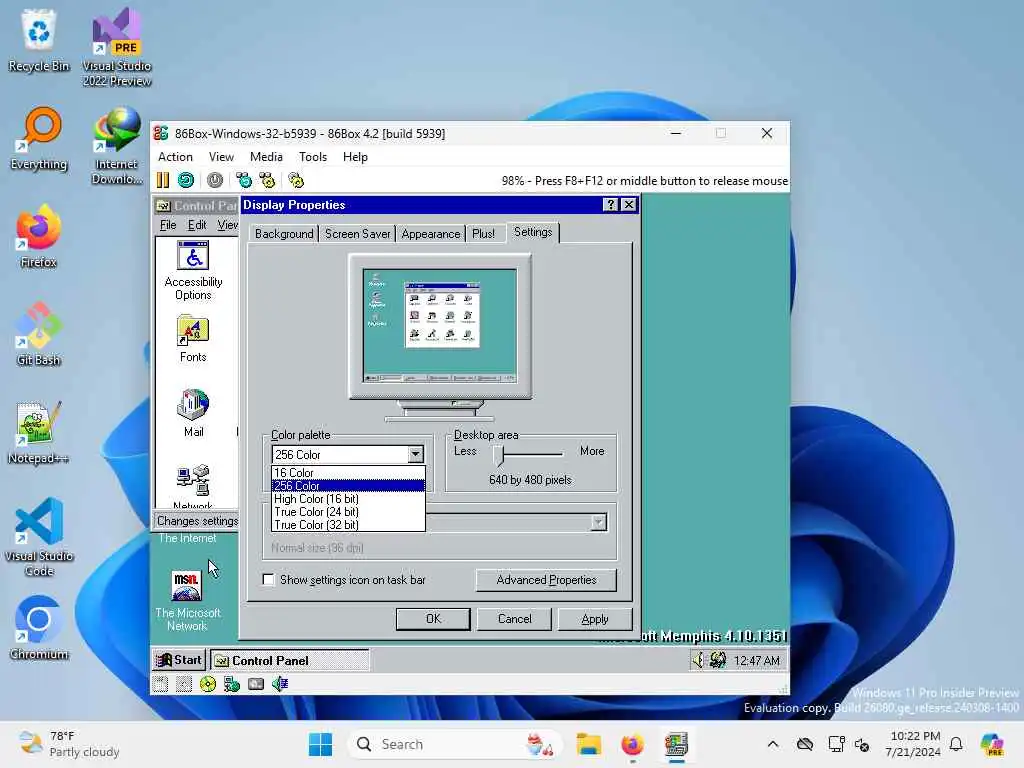Click the Windows 11 Search box
The width and height of the screenshot is (1024, 768).
pos(455,744)
